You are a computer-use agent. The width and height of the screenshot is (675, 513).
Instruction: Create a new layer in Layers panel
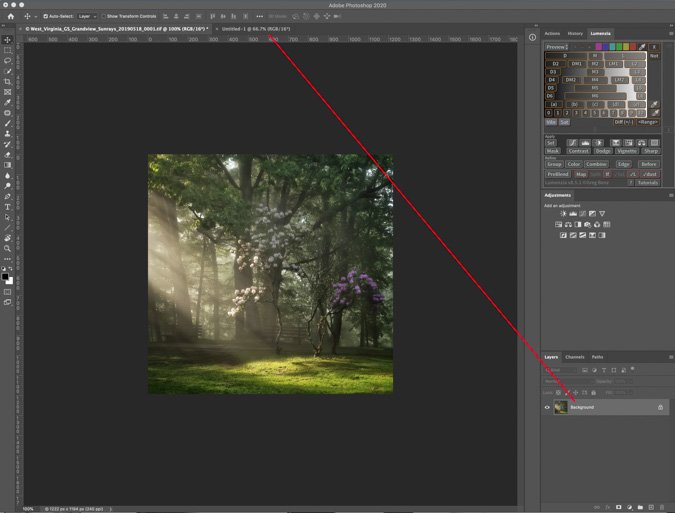pyautogui.click(x=651, y=507)
